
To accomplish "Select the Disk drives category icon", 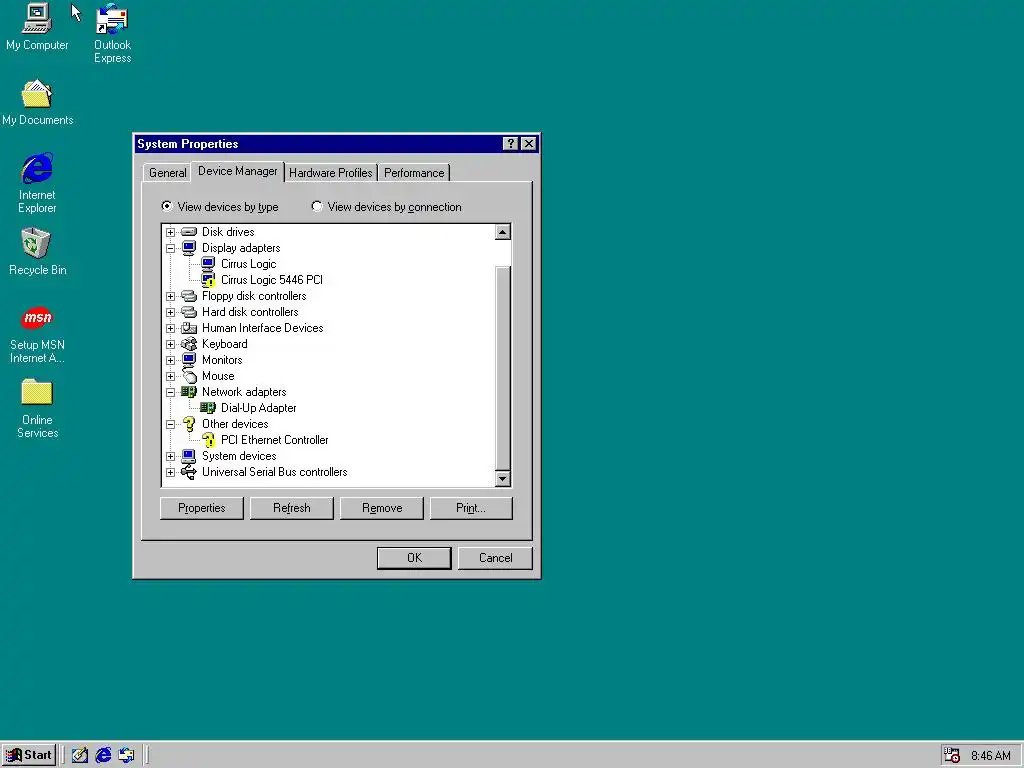I will [x=189, y=232].
